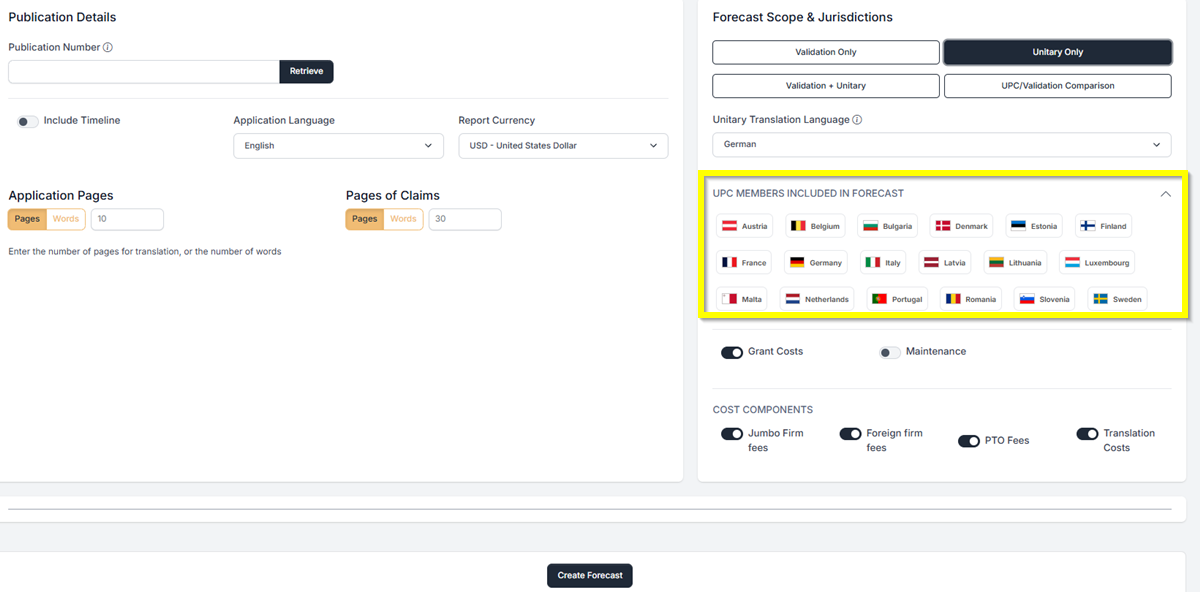Click the Publication Number info icon

pyautogui.click(x=108, y=47)
